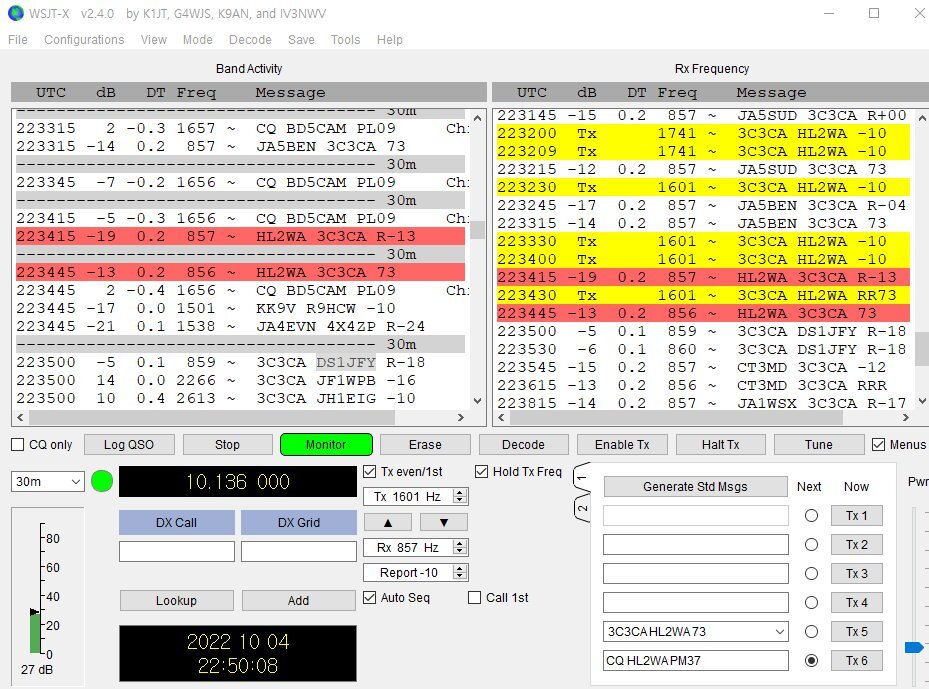Open the Decode menu
929x689 pixels.
[x=250, y=40]
